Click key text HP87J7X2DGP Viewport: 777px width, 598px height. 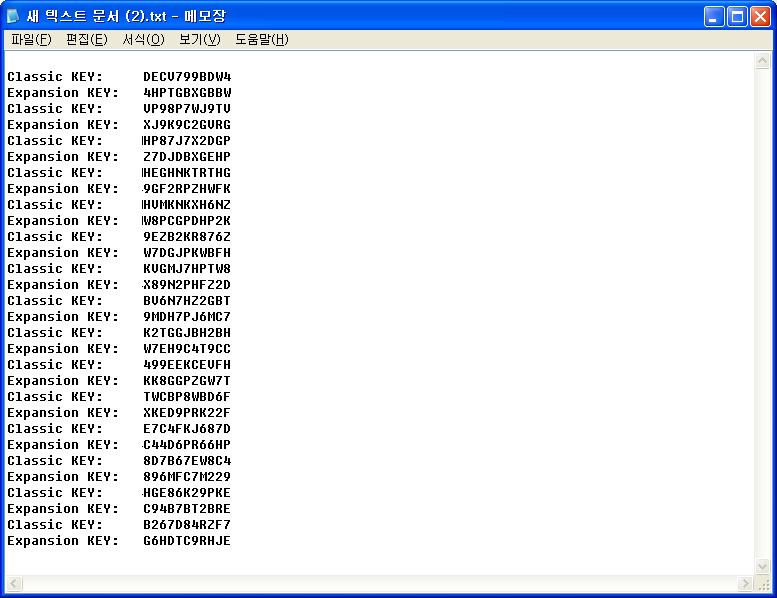[187, 141]
